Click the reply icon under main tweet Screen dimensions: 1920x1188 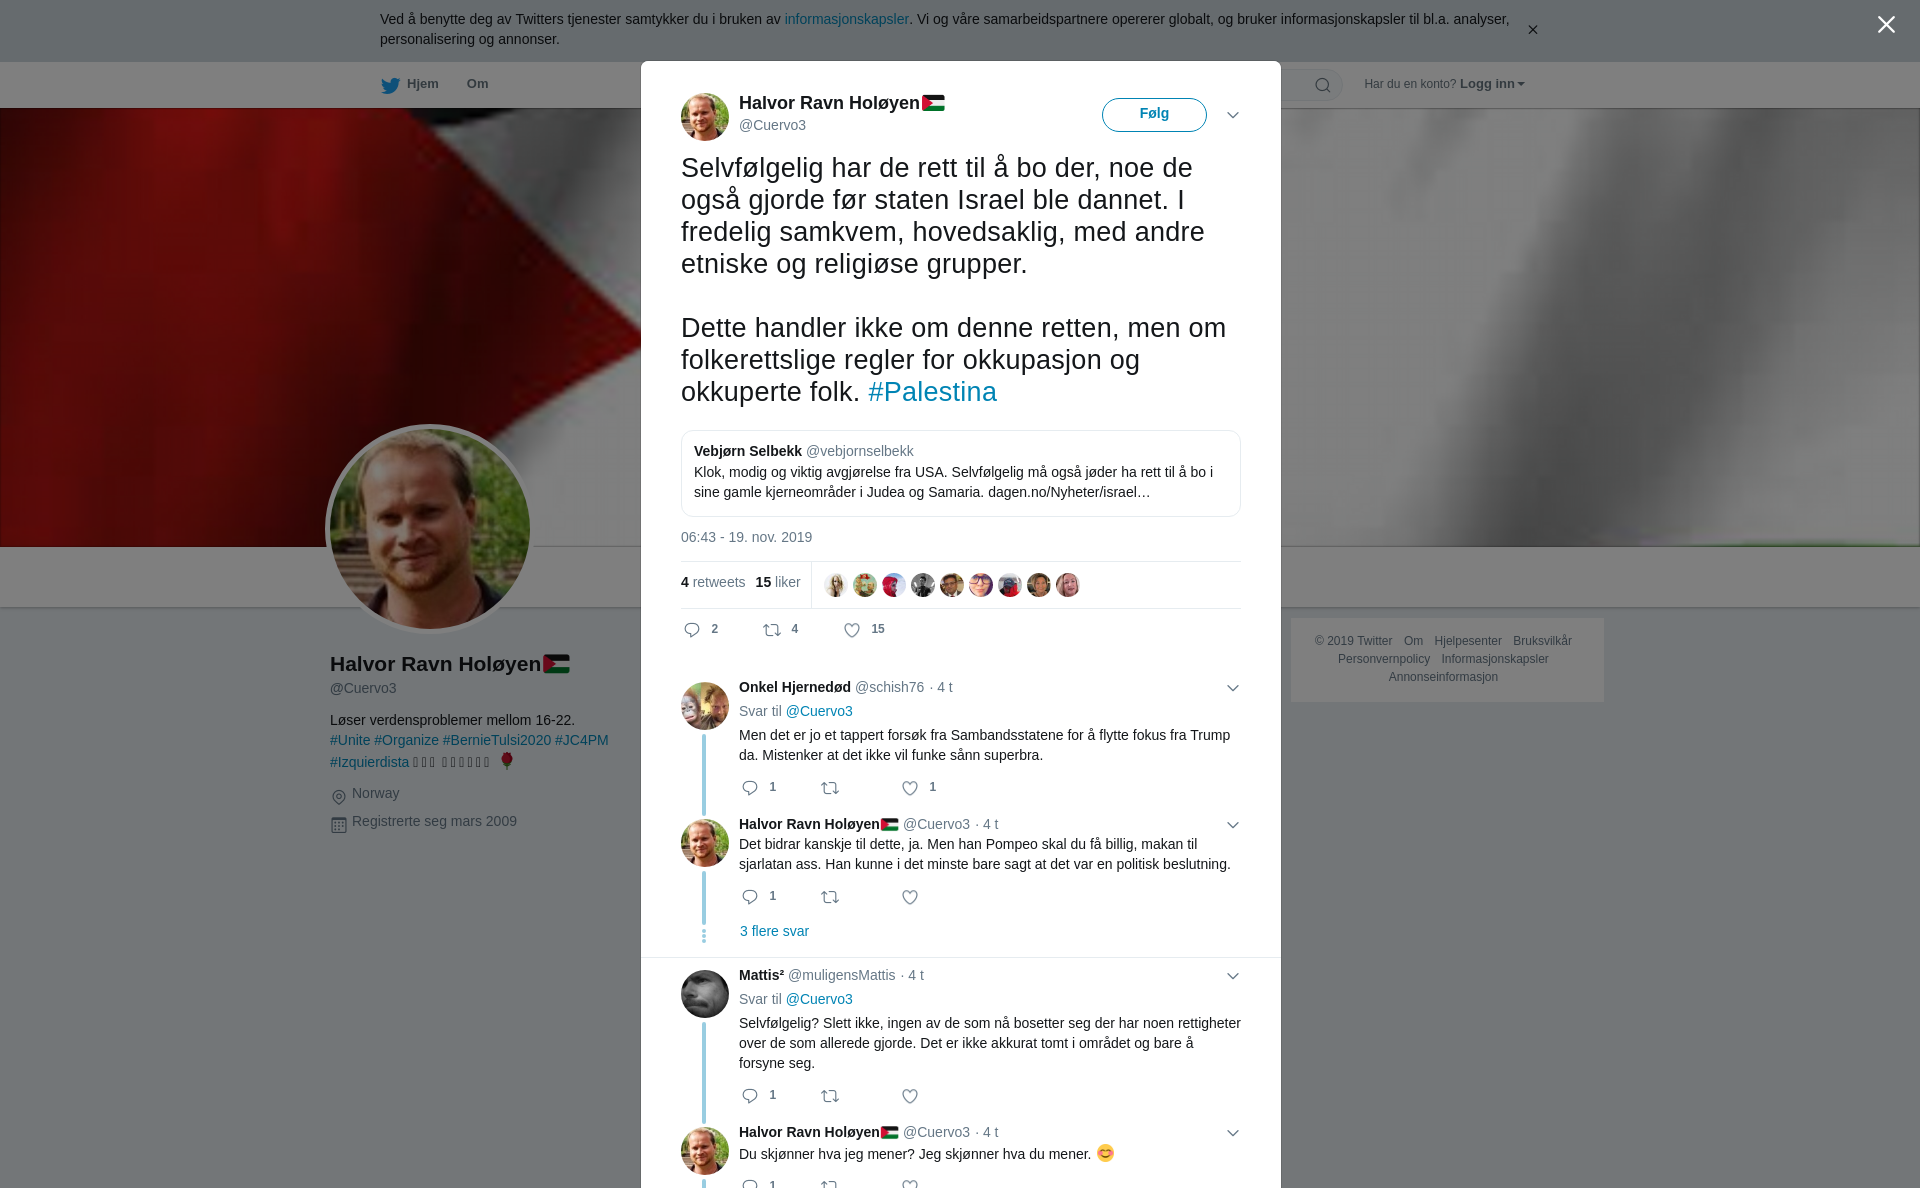(x=692, y=630)
